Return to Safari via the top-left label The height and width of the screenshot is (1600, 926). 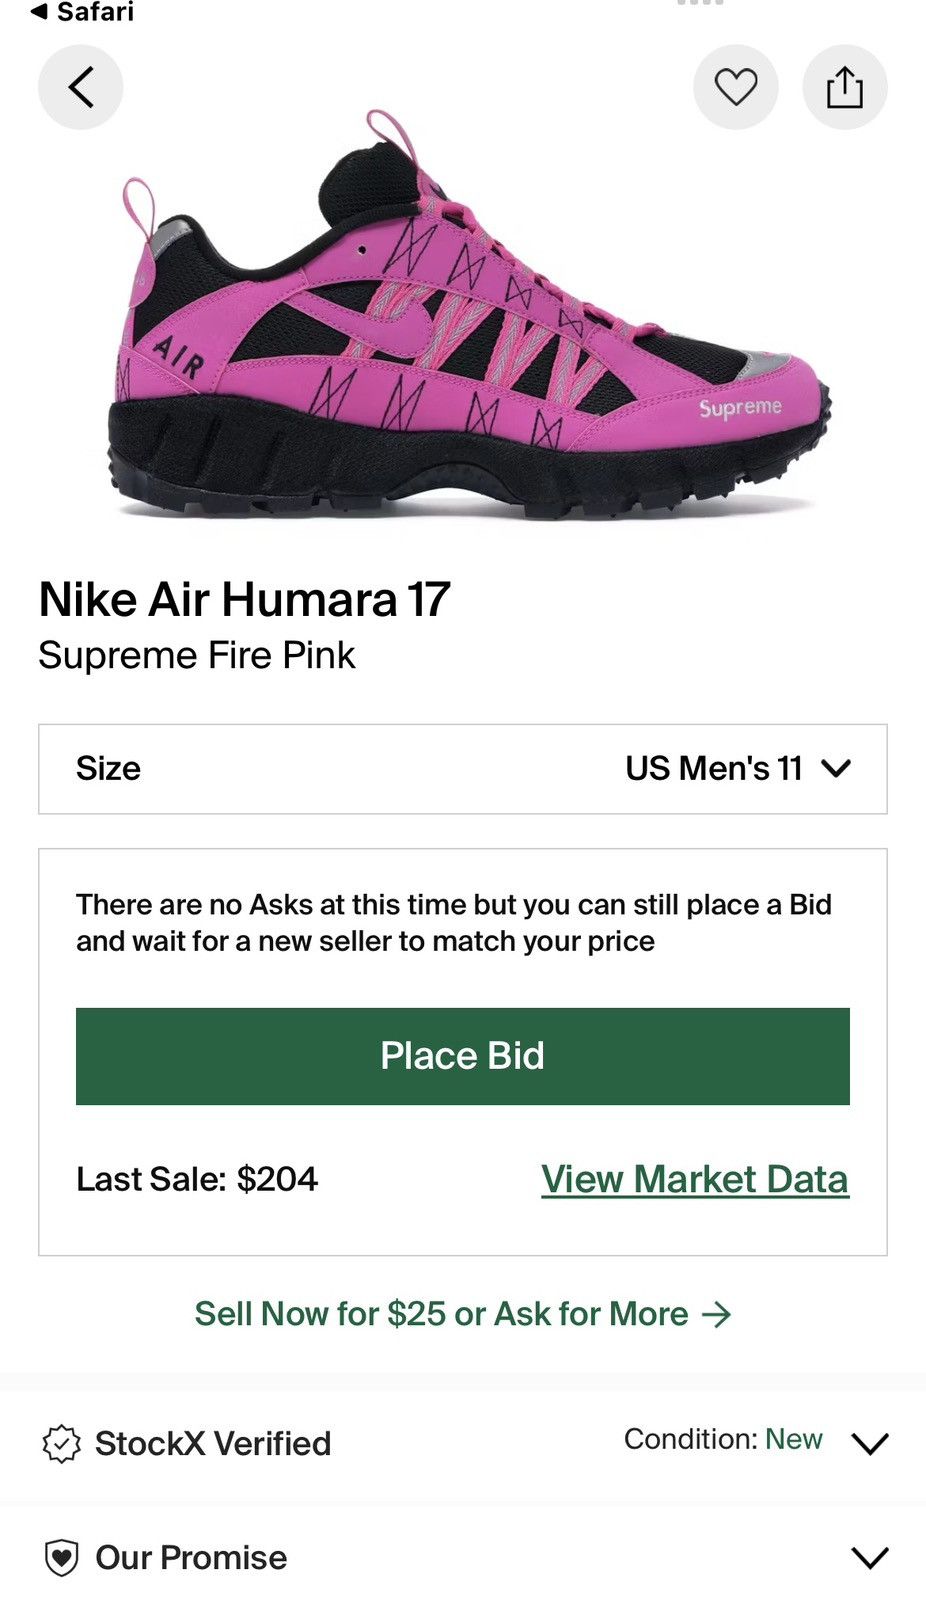(83, 12)
